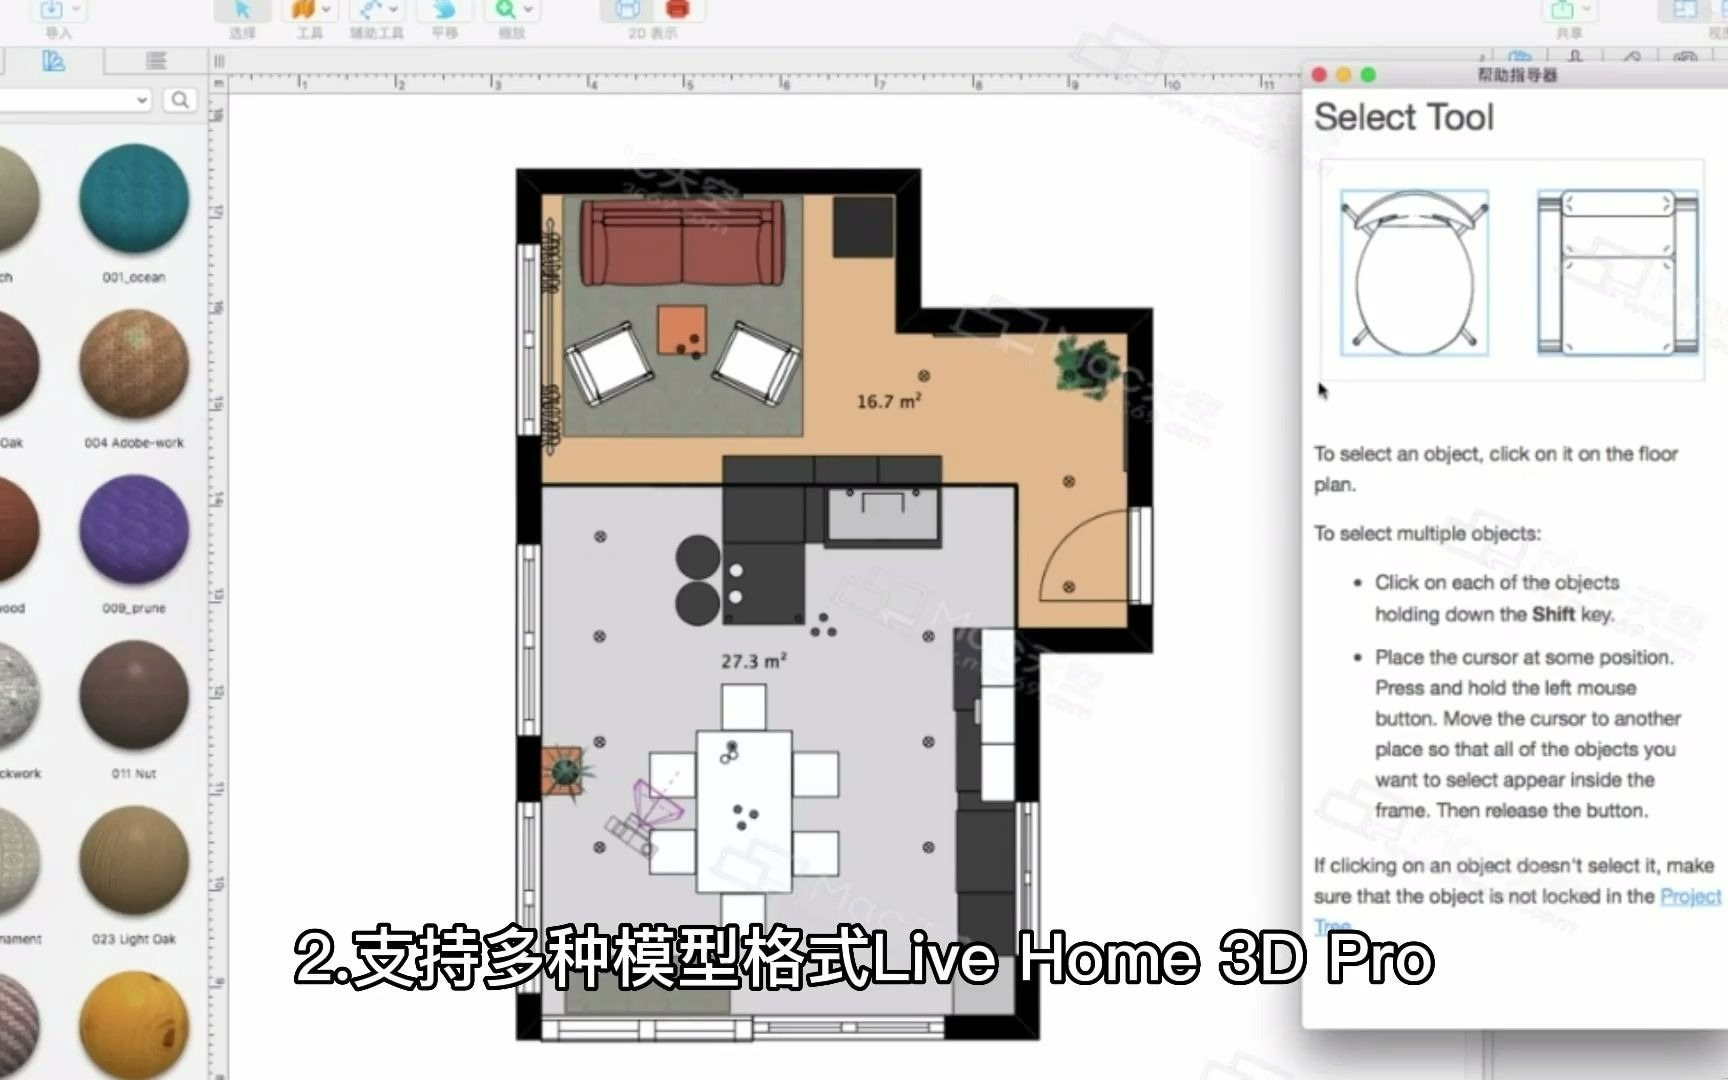Click the oval chair illustration in help
The height and width of the screenshot is (1080, 1728).
(x=1414, y=273)
